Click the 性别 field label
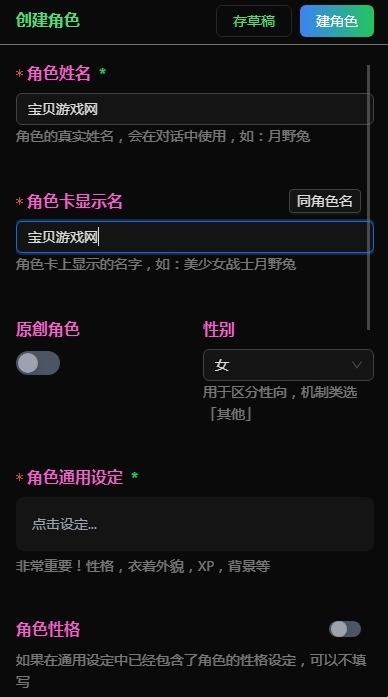This screenshot has width=388, height=697. pyautogui.click(x=219, y=329)
